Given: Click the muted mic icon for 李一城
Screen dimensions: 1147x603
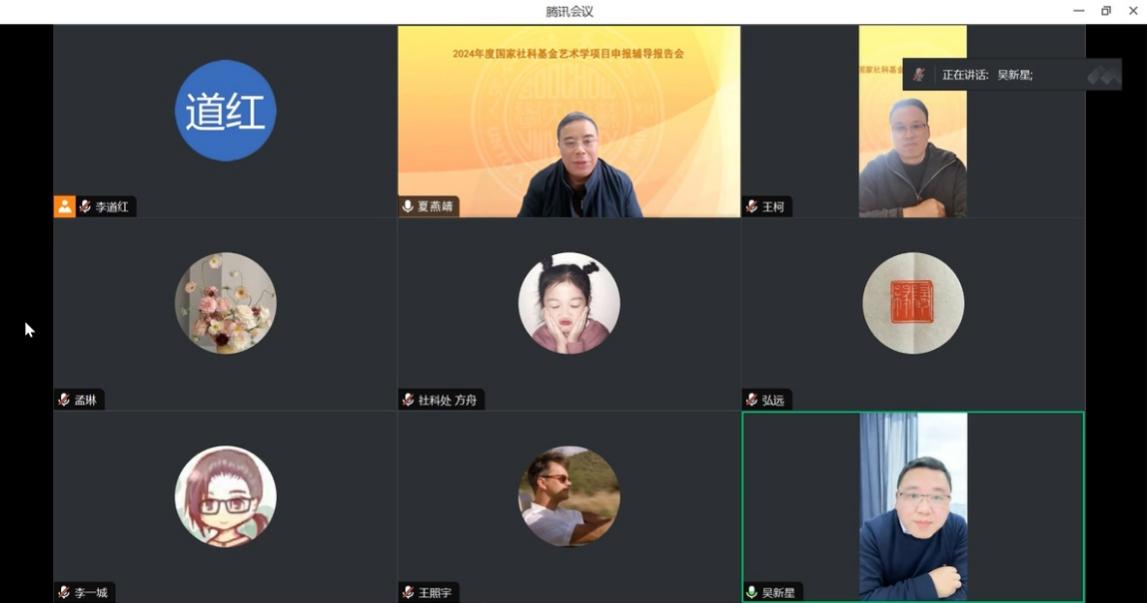Looking at the screenshot, I should point(65,593).
